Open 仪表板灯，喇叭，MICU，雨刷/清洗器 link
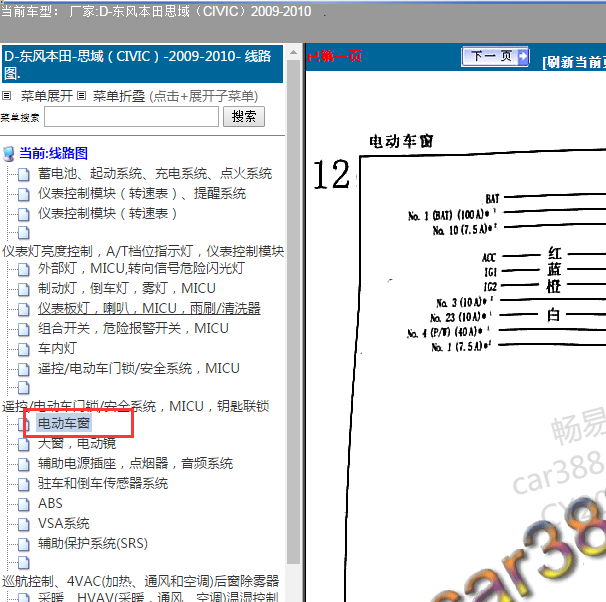Screen dimensions: 606x602 coord(149,308)
